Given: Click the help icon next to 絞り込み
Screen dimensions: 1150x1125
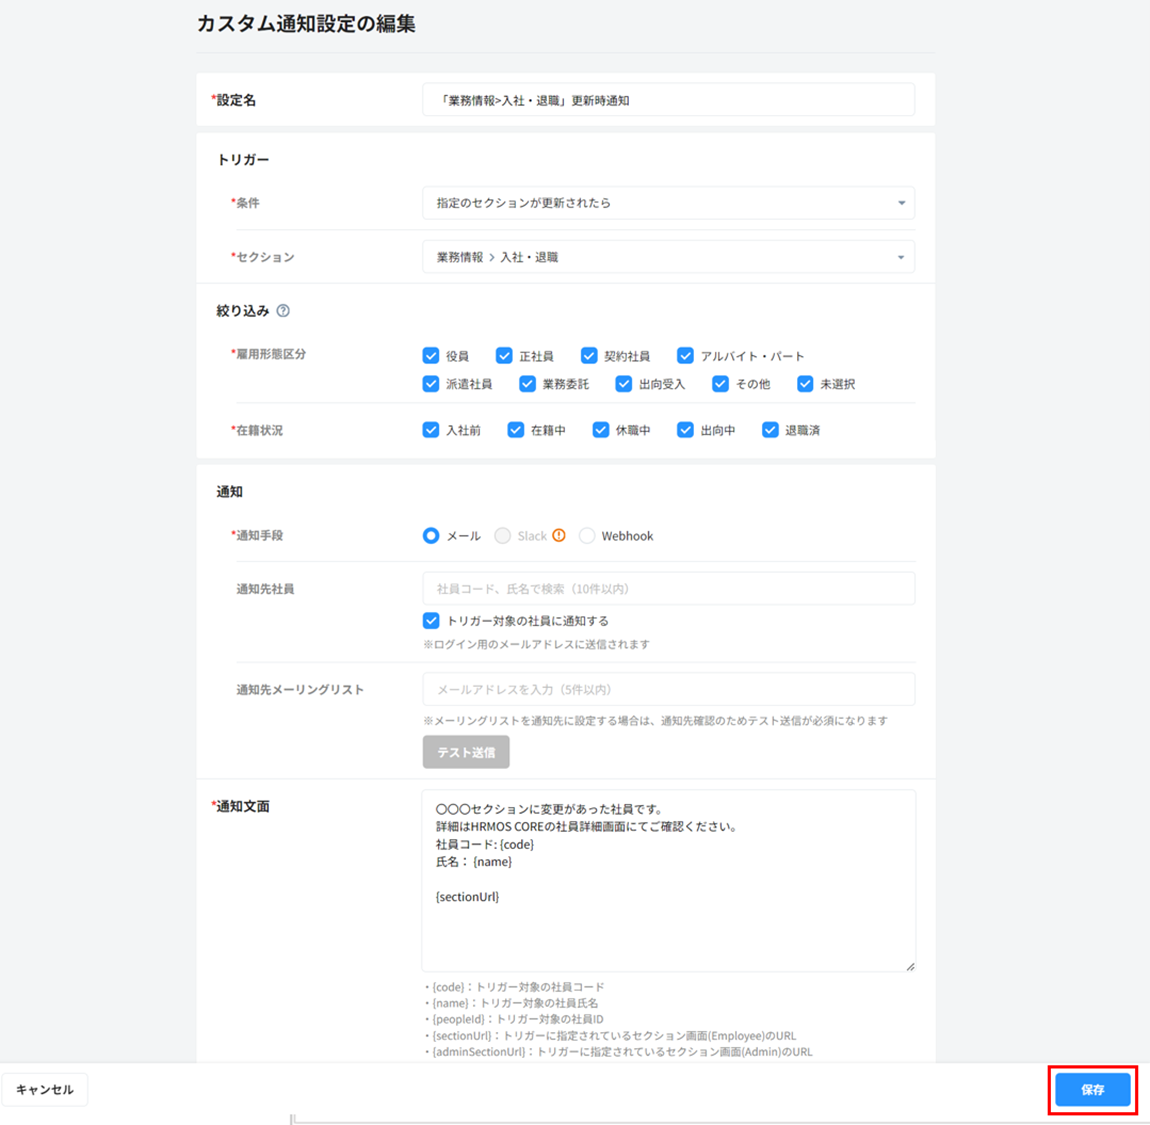Looking at the screenshot, I should [283, 311].
